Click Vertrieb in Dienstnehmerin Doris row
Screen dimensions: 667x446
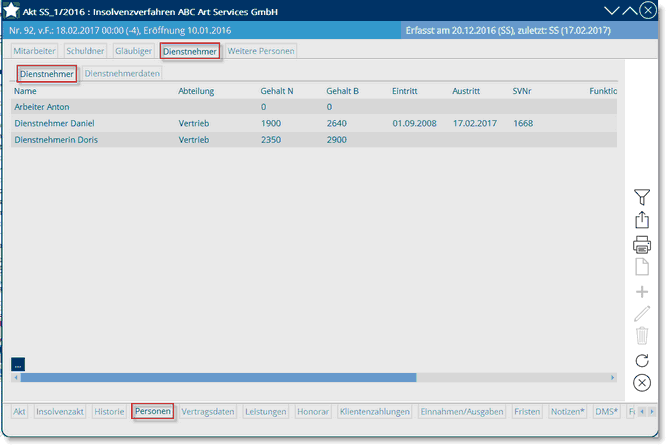tap(194, 140)
